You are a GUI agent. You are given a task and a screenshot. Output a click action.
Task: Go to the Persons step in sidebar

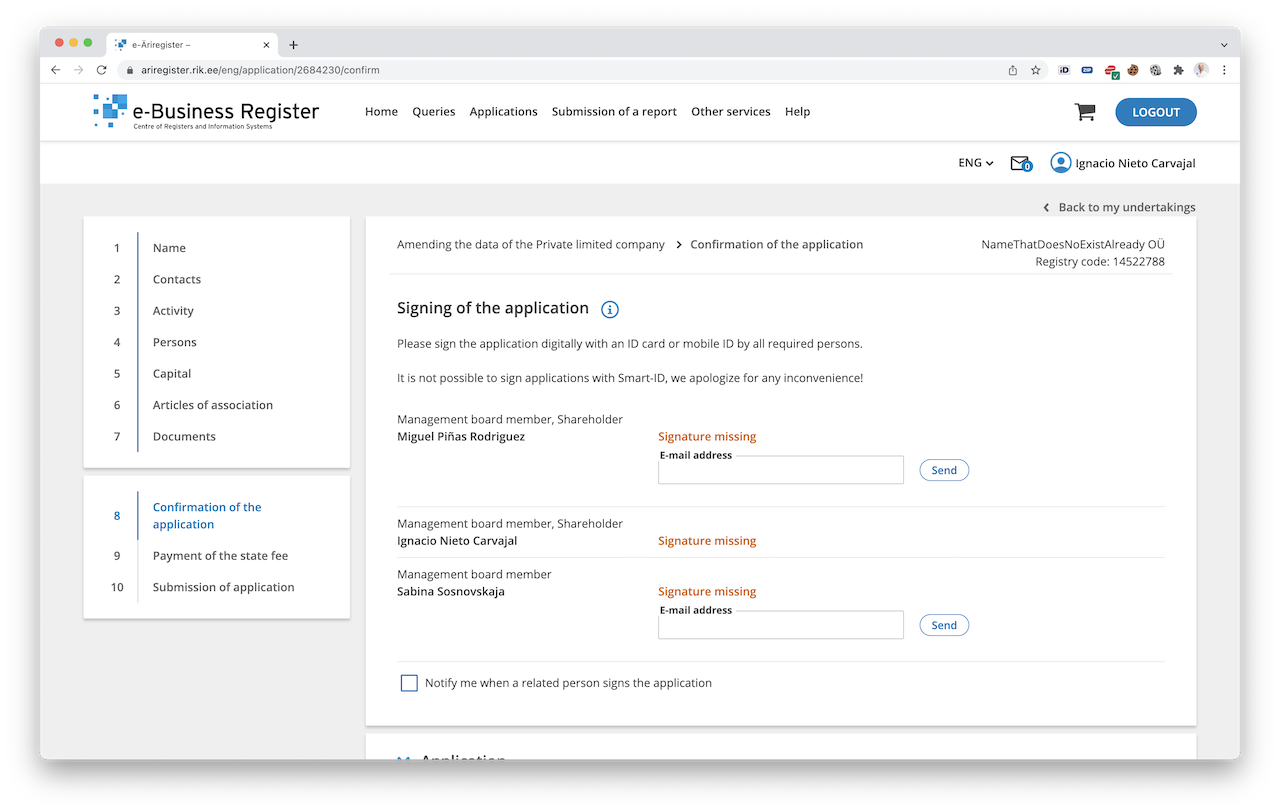pyautogui.click(x=174, y=342)
